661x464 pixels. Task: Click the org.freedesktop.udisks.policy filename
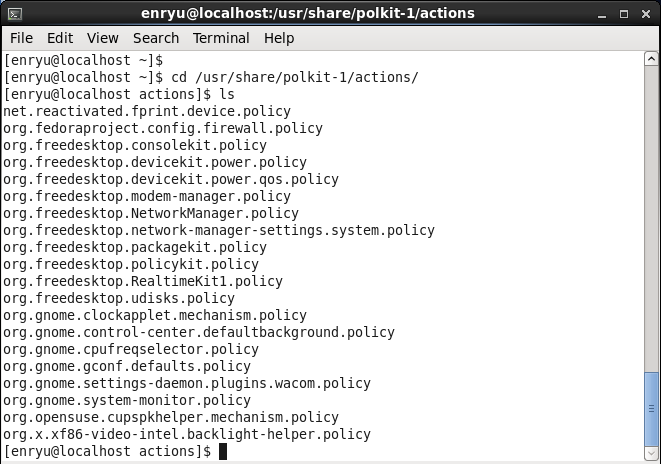119,298
